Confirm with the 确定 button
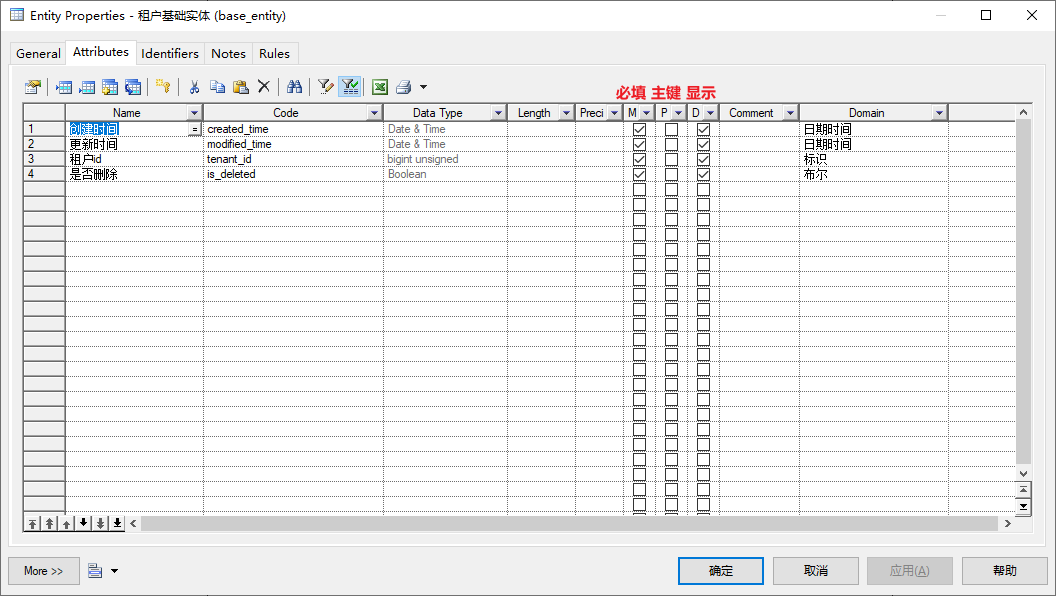This screenshot has height=596, width=1056. (x=721, y=571)
